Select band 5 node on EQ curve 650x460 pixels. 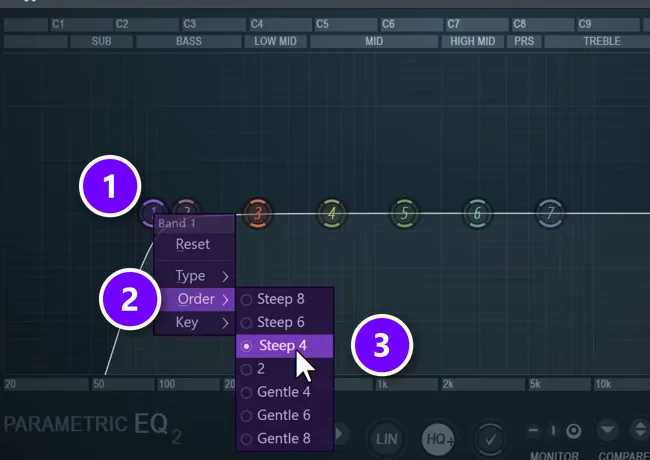[x=405, y=213]
